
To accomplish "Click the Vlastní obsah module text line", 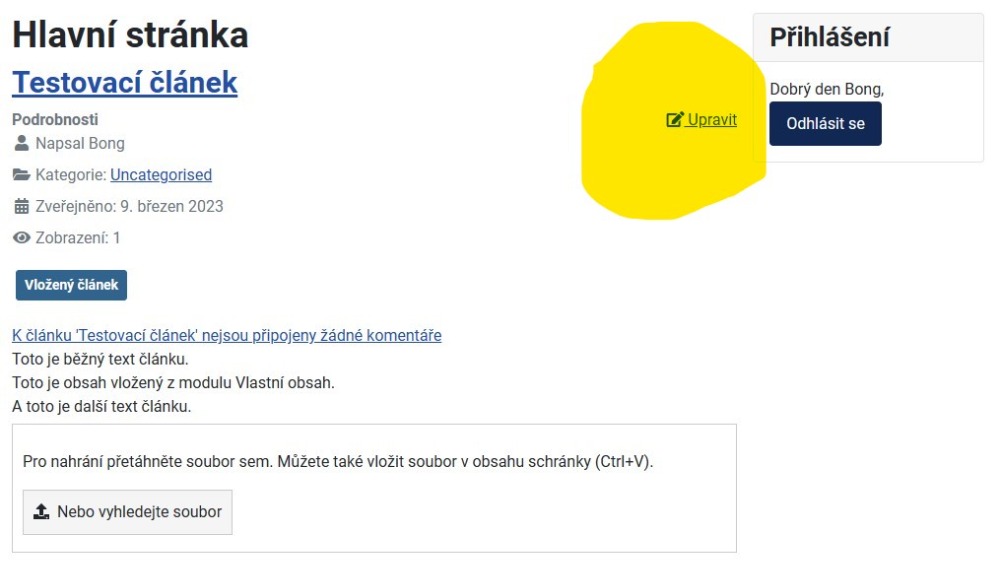I will [173, 383].
